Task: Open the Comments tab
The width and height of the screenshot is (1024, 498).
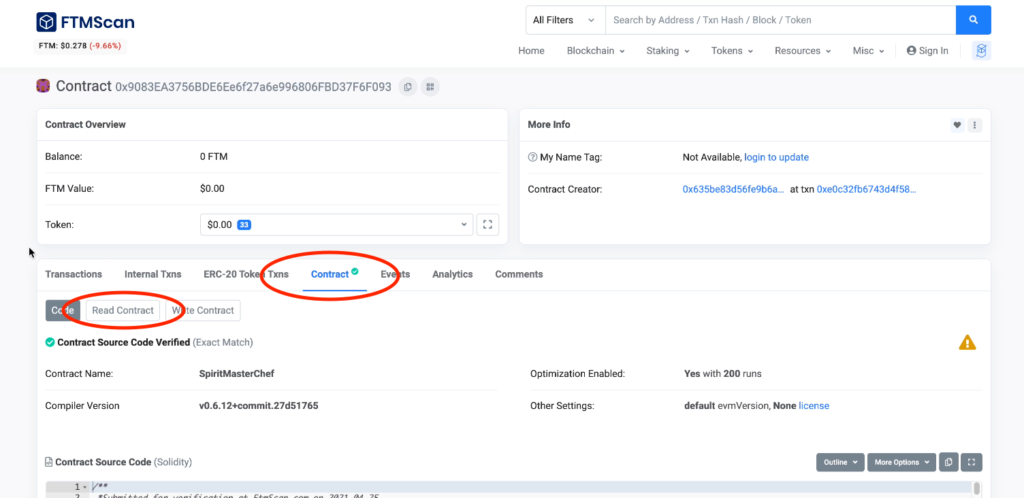Action: click(x=519, y=274)
